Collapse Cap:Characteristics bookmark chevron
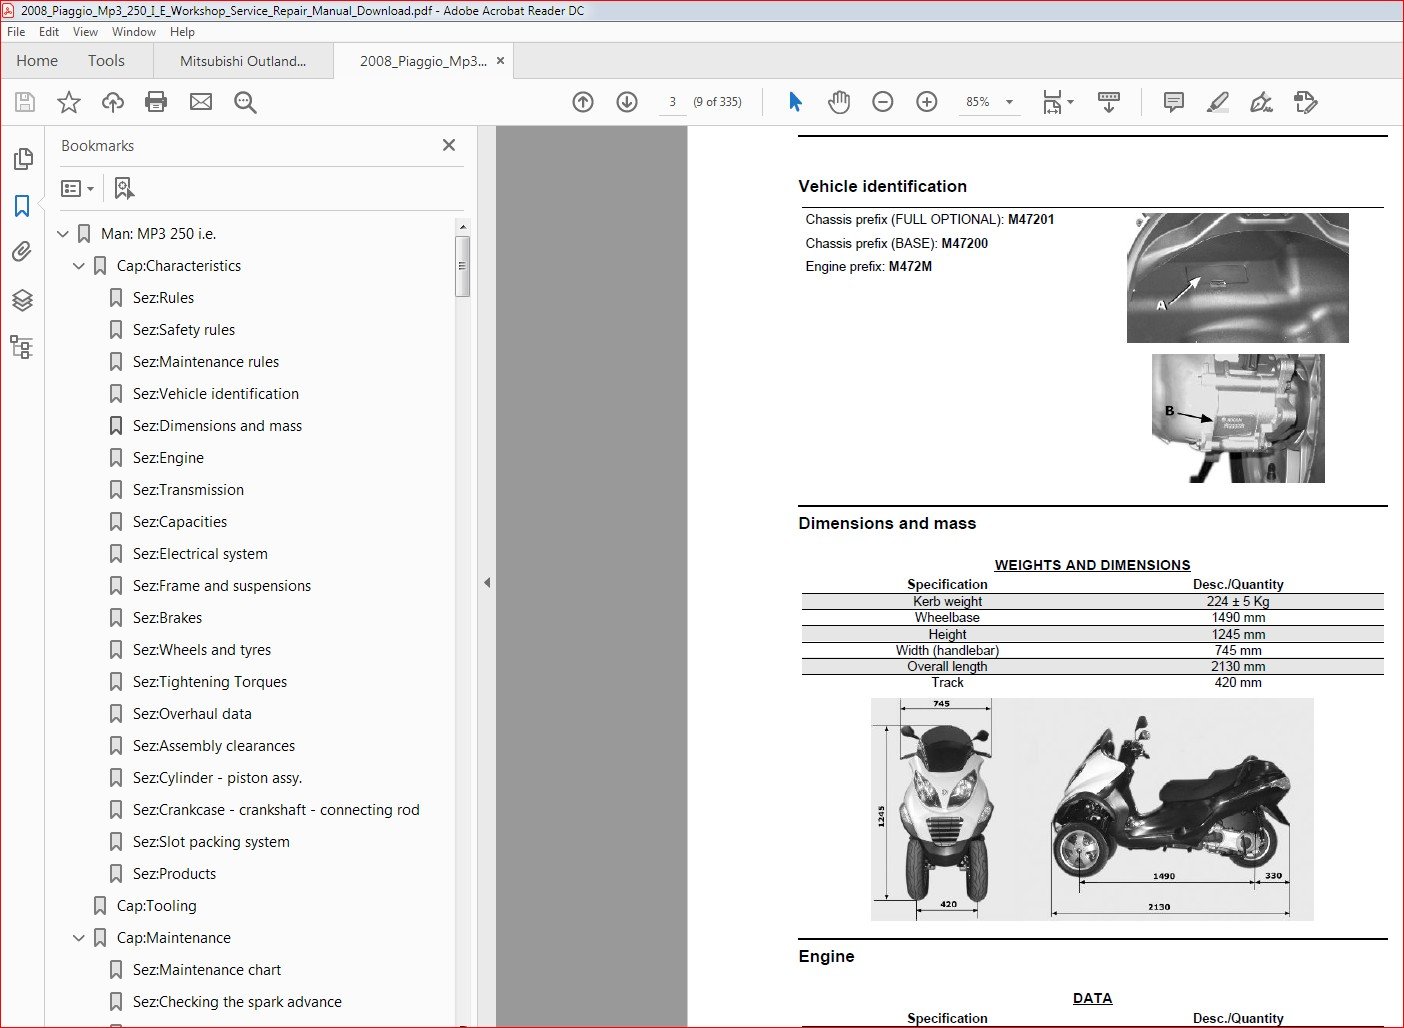 tap(79, 266)
